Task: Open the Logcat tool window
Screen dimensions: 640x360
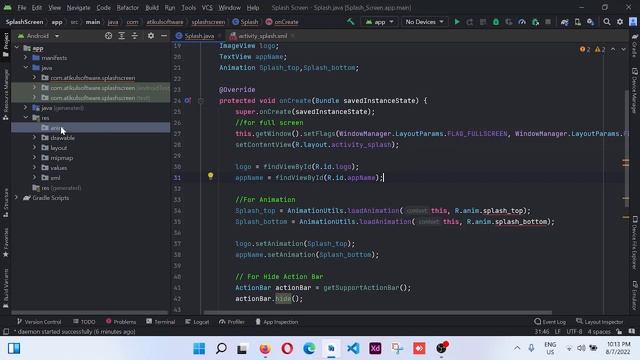Action: pos(197,322)
